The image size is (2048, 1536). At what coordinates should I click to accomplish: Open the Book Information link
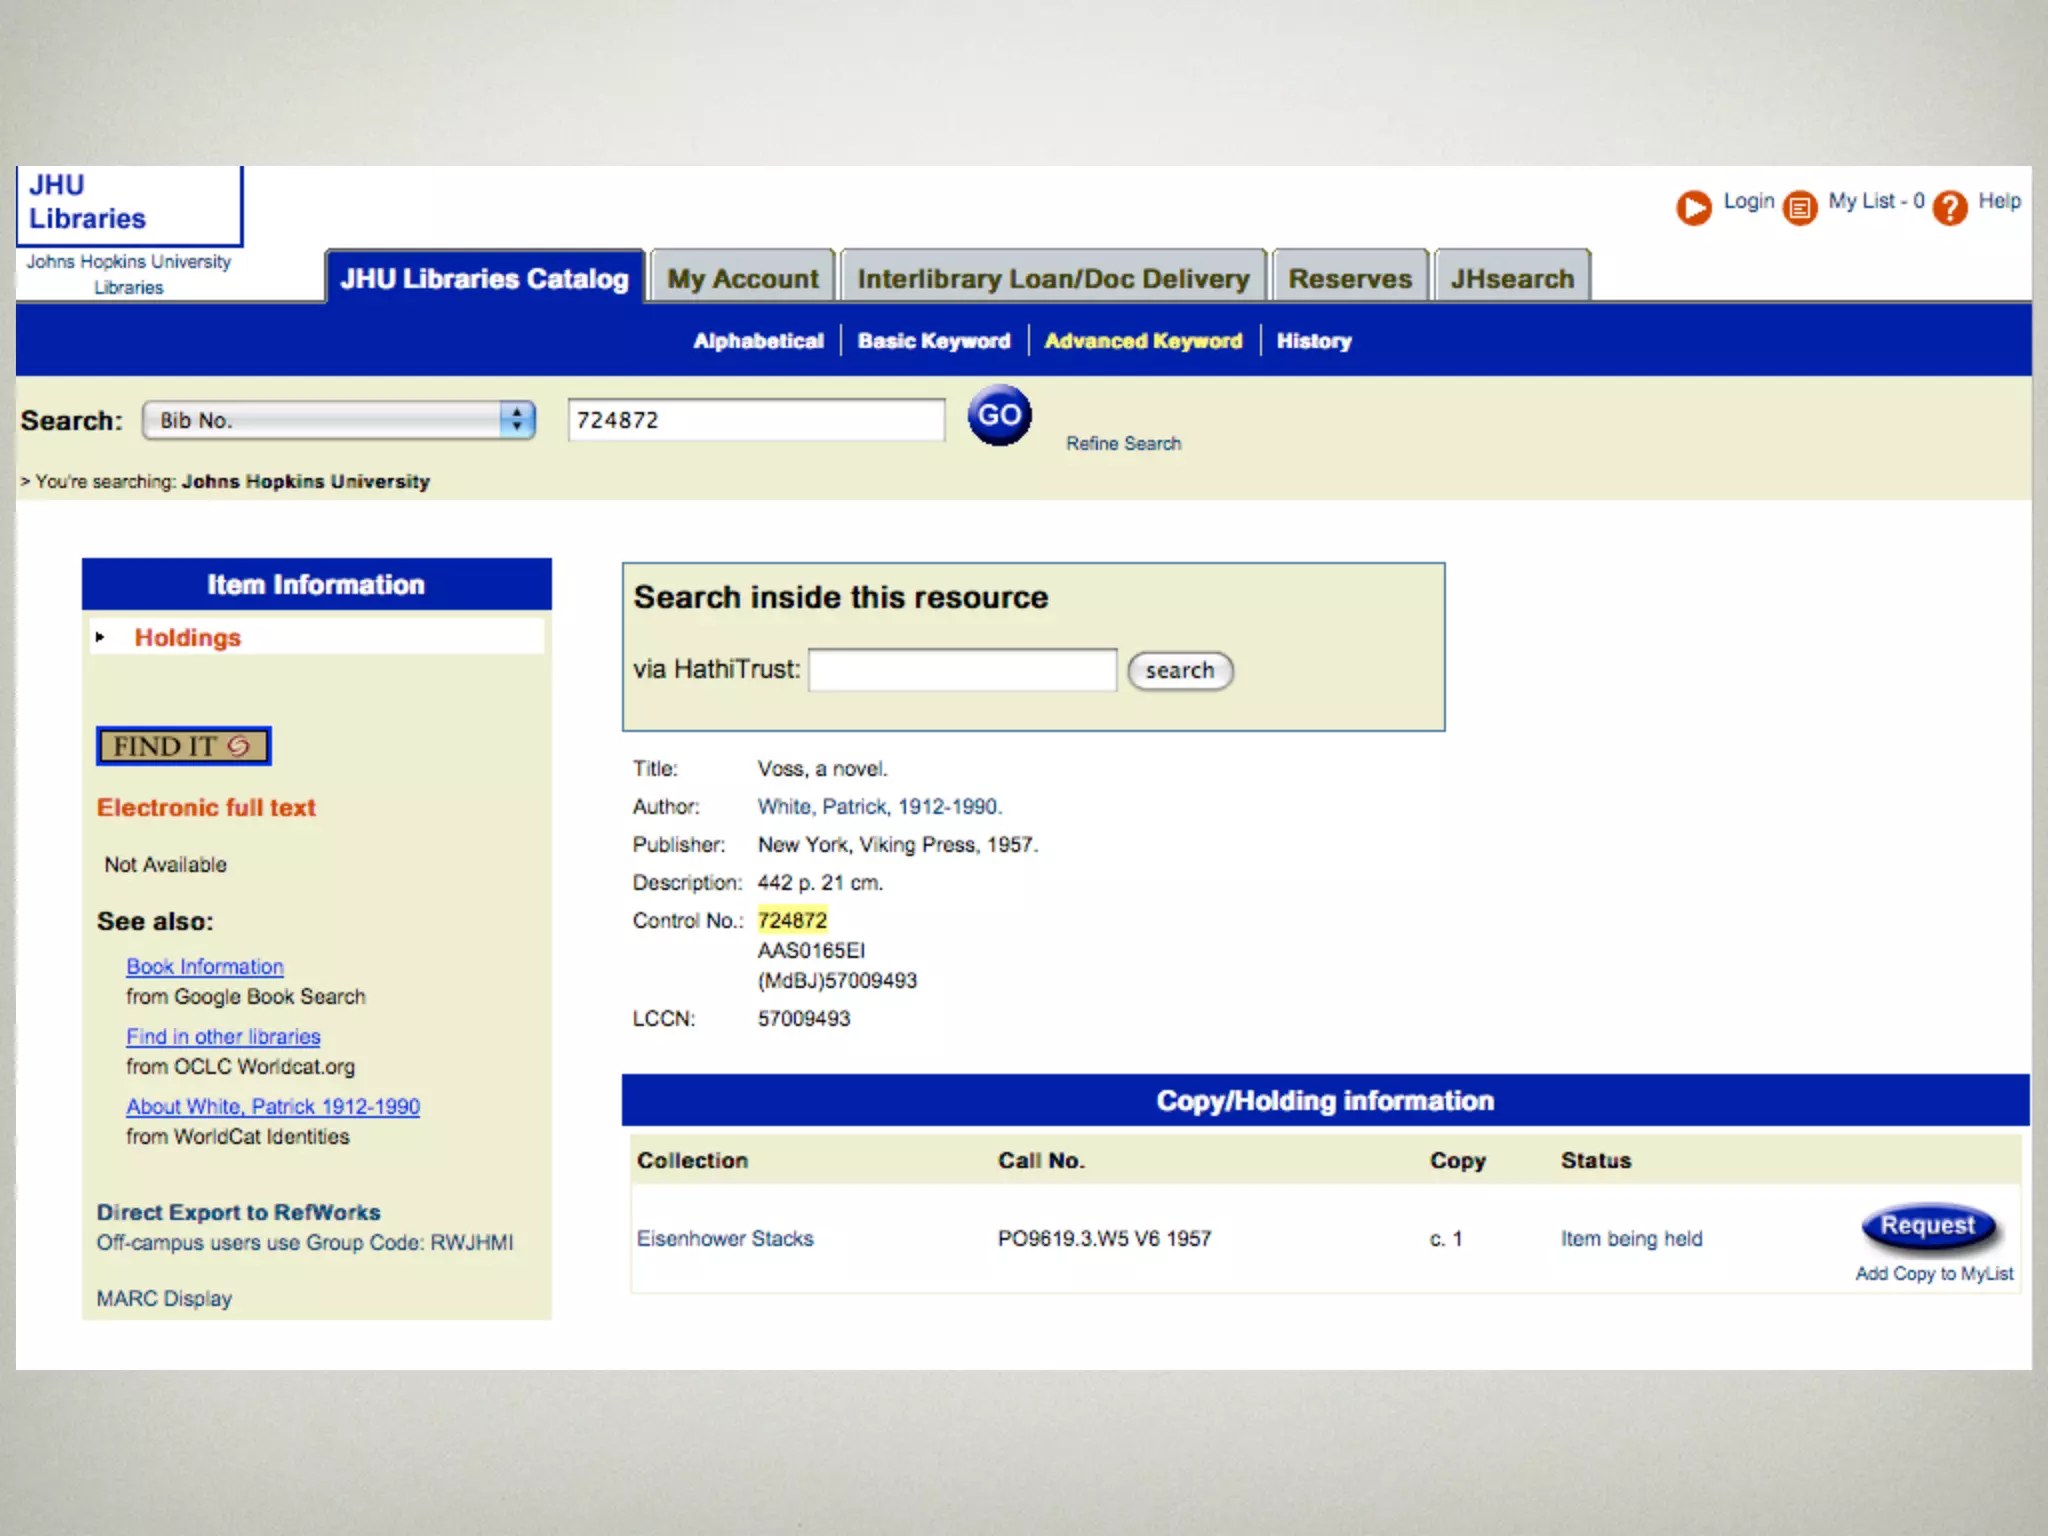[x=204, y=967]
